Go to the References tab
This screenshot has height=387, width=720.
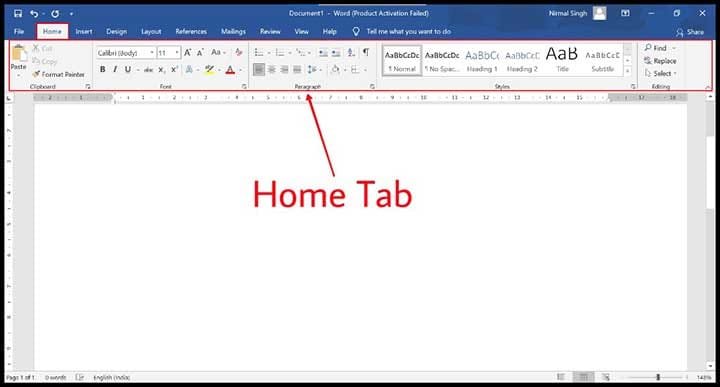[191, 31]
